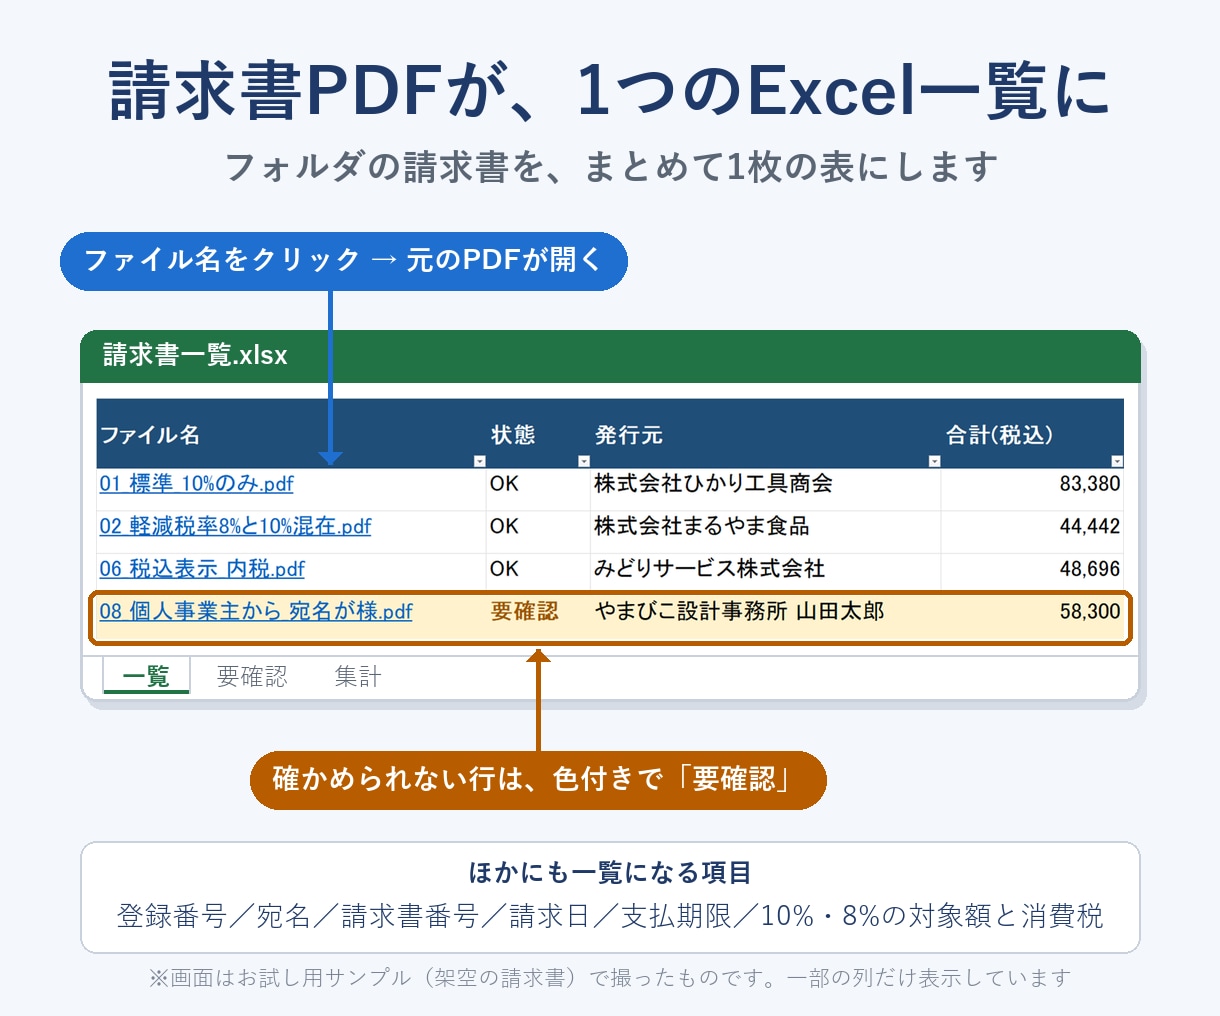The height and width of the screenshot is (1016, 1220).
Task: Click the headline 請求書PDFが、1つのExcel一覧に
Action: [x=610, y=90]
